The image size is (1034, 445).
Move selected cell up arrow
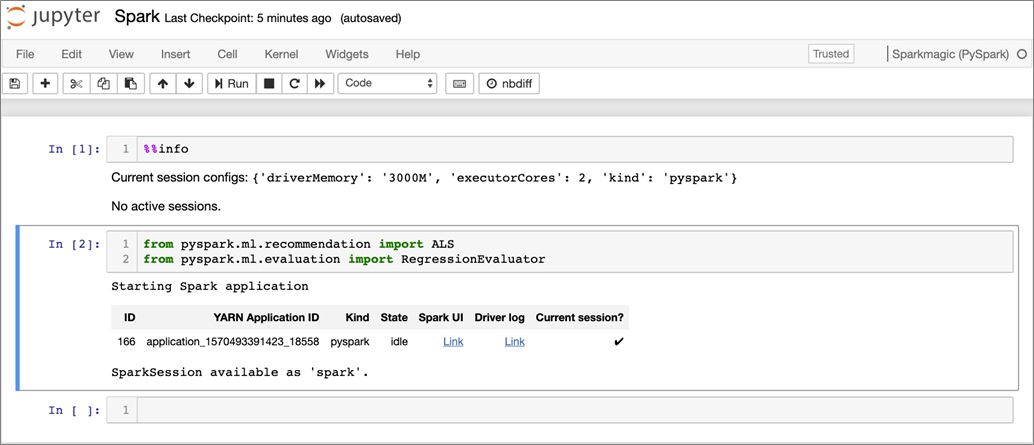(163, 84)
